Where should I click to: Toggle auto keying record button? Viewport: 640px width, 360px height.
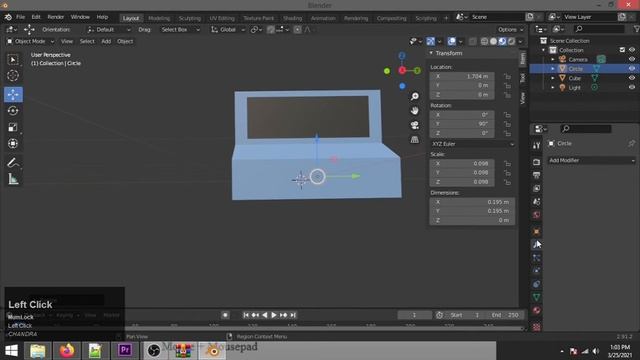pos(225,315)
